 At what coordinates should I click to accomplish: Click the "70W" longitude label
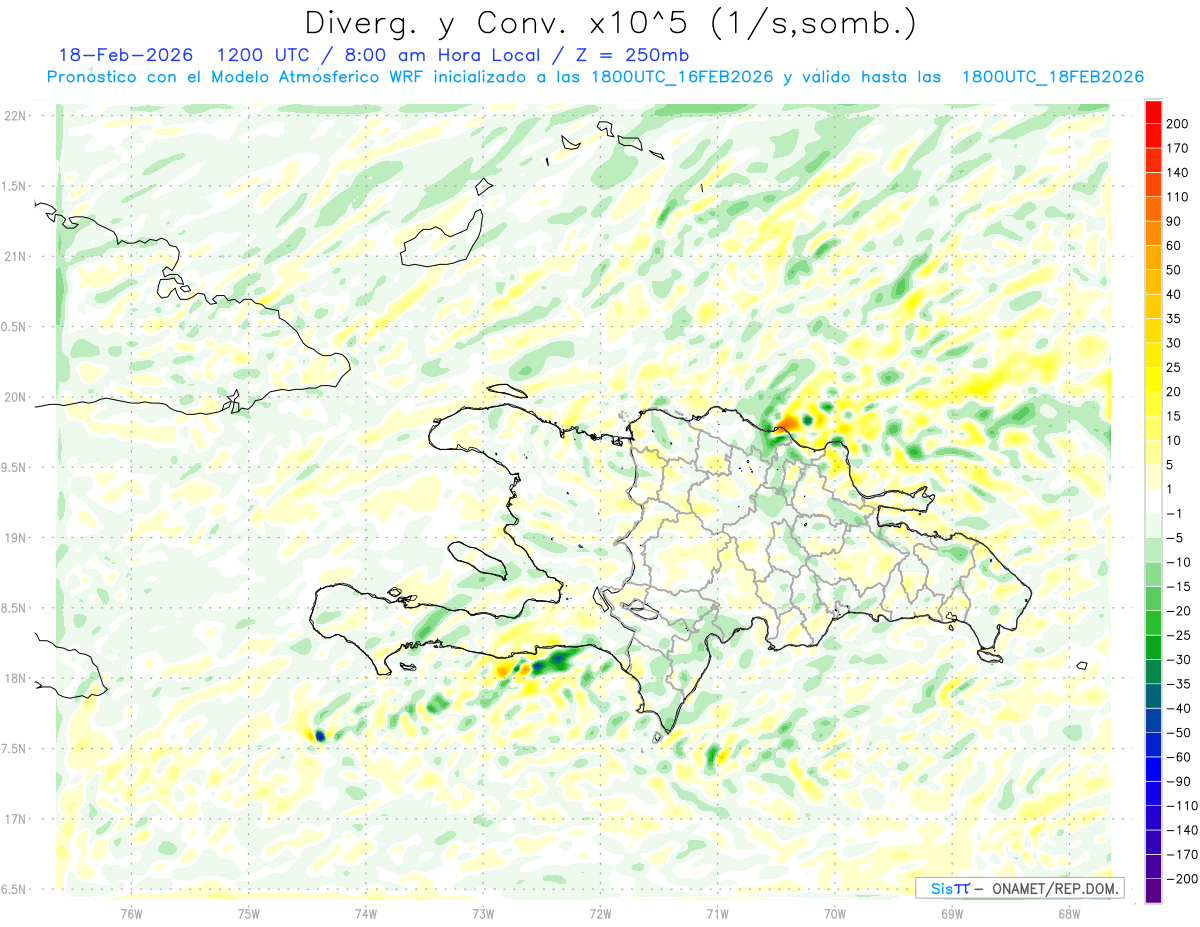pyautogui.click(x=835, y=913)
